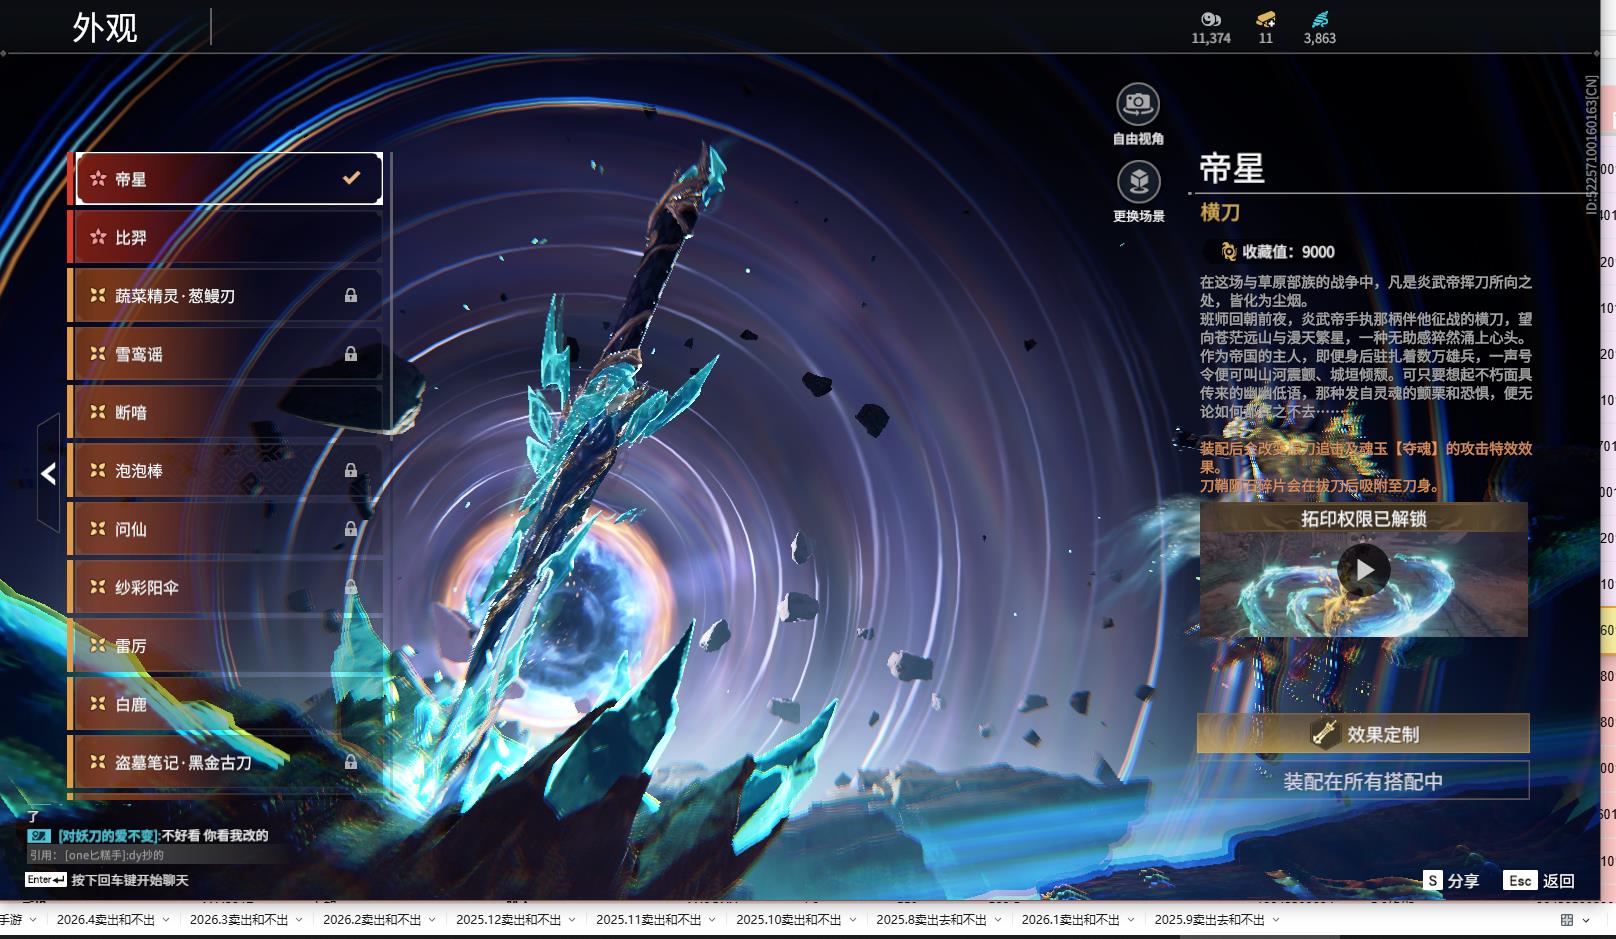Play the skin effect preview video
This screenshot has width=1616, height=939.
click(x=1363, y=570)
